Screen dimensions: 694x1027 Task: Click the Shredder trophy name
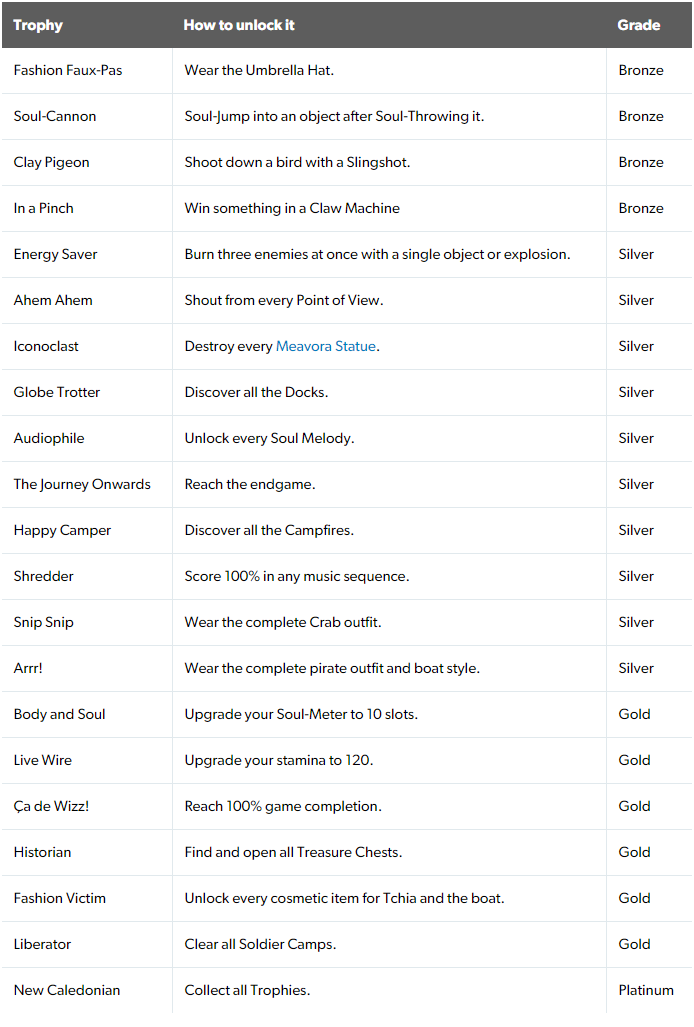click(43, 576)
